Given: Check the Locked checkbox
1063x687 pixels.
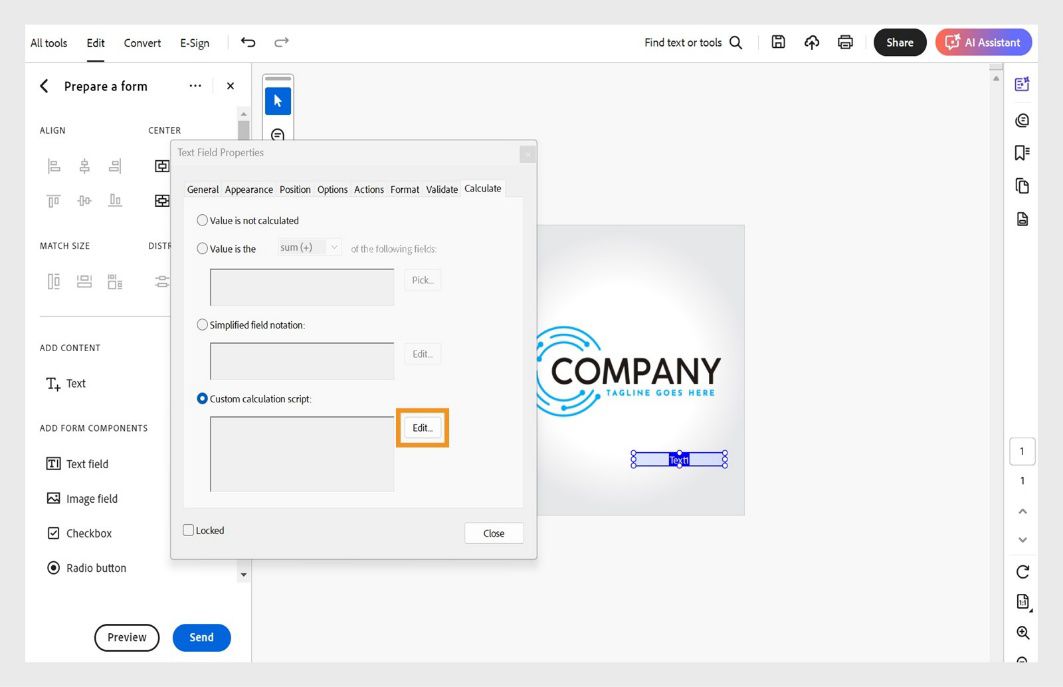Looking at the screenshot, I should point(188,529).
